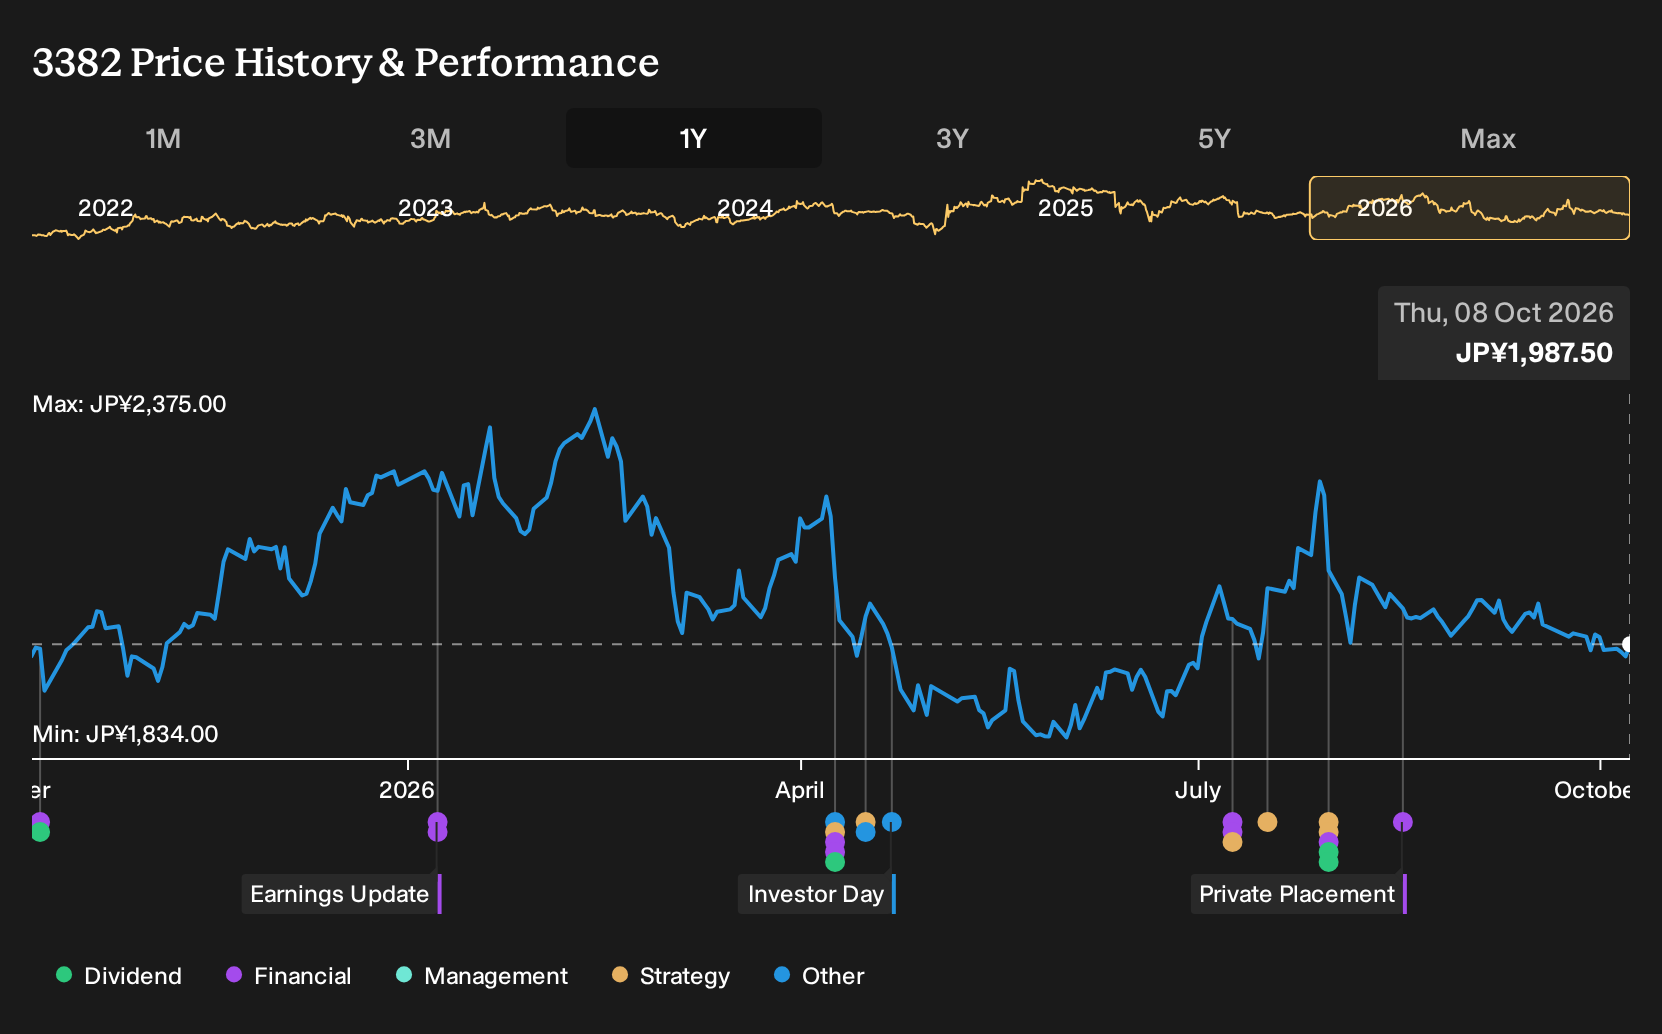The height and width of the screenshot is (1034, 1662).
Task: Click the green dot at bottom of the April five-dot stack
Action: [835, 862]
